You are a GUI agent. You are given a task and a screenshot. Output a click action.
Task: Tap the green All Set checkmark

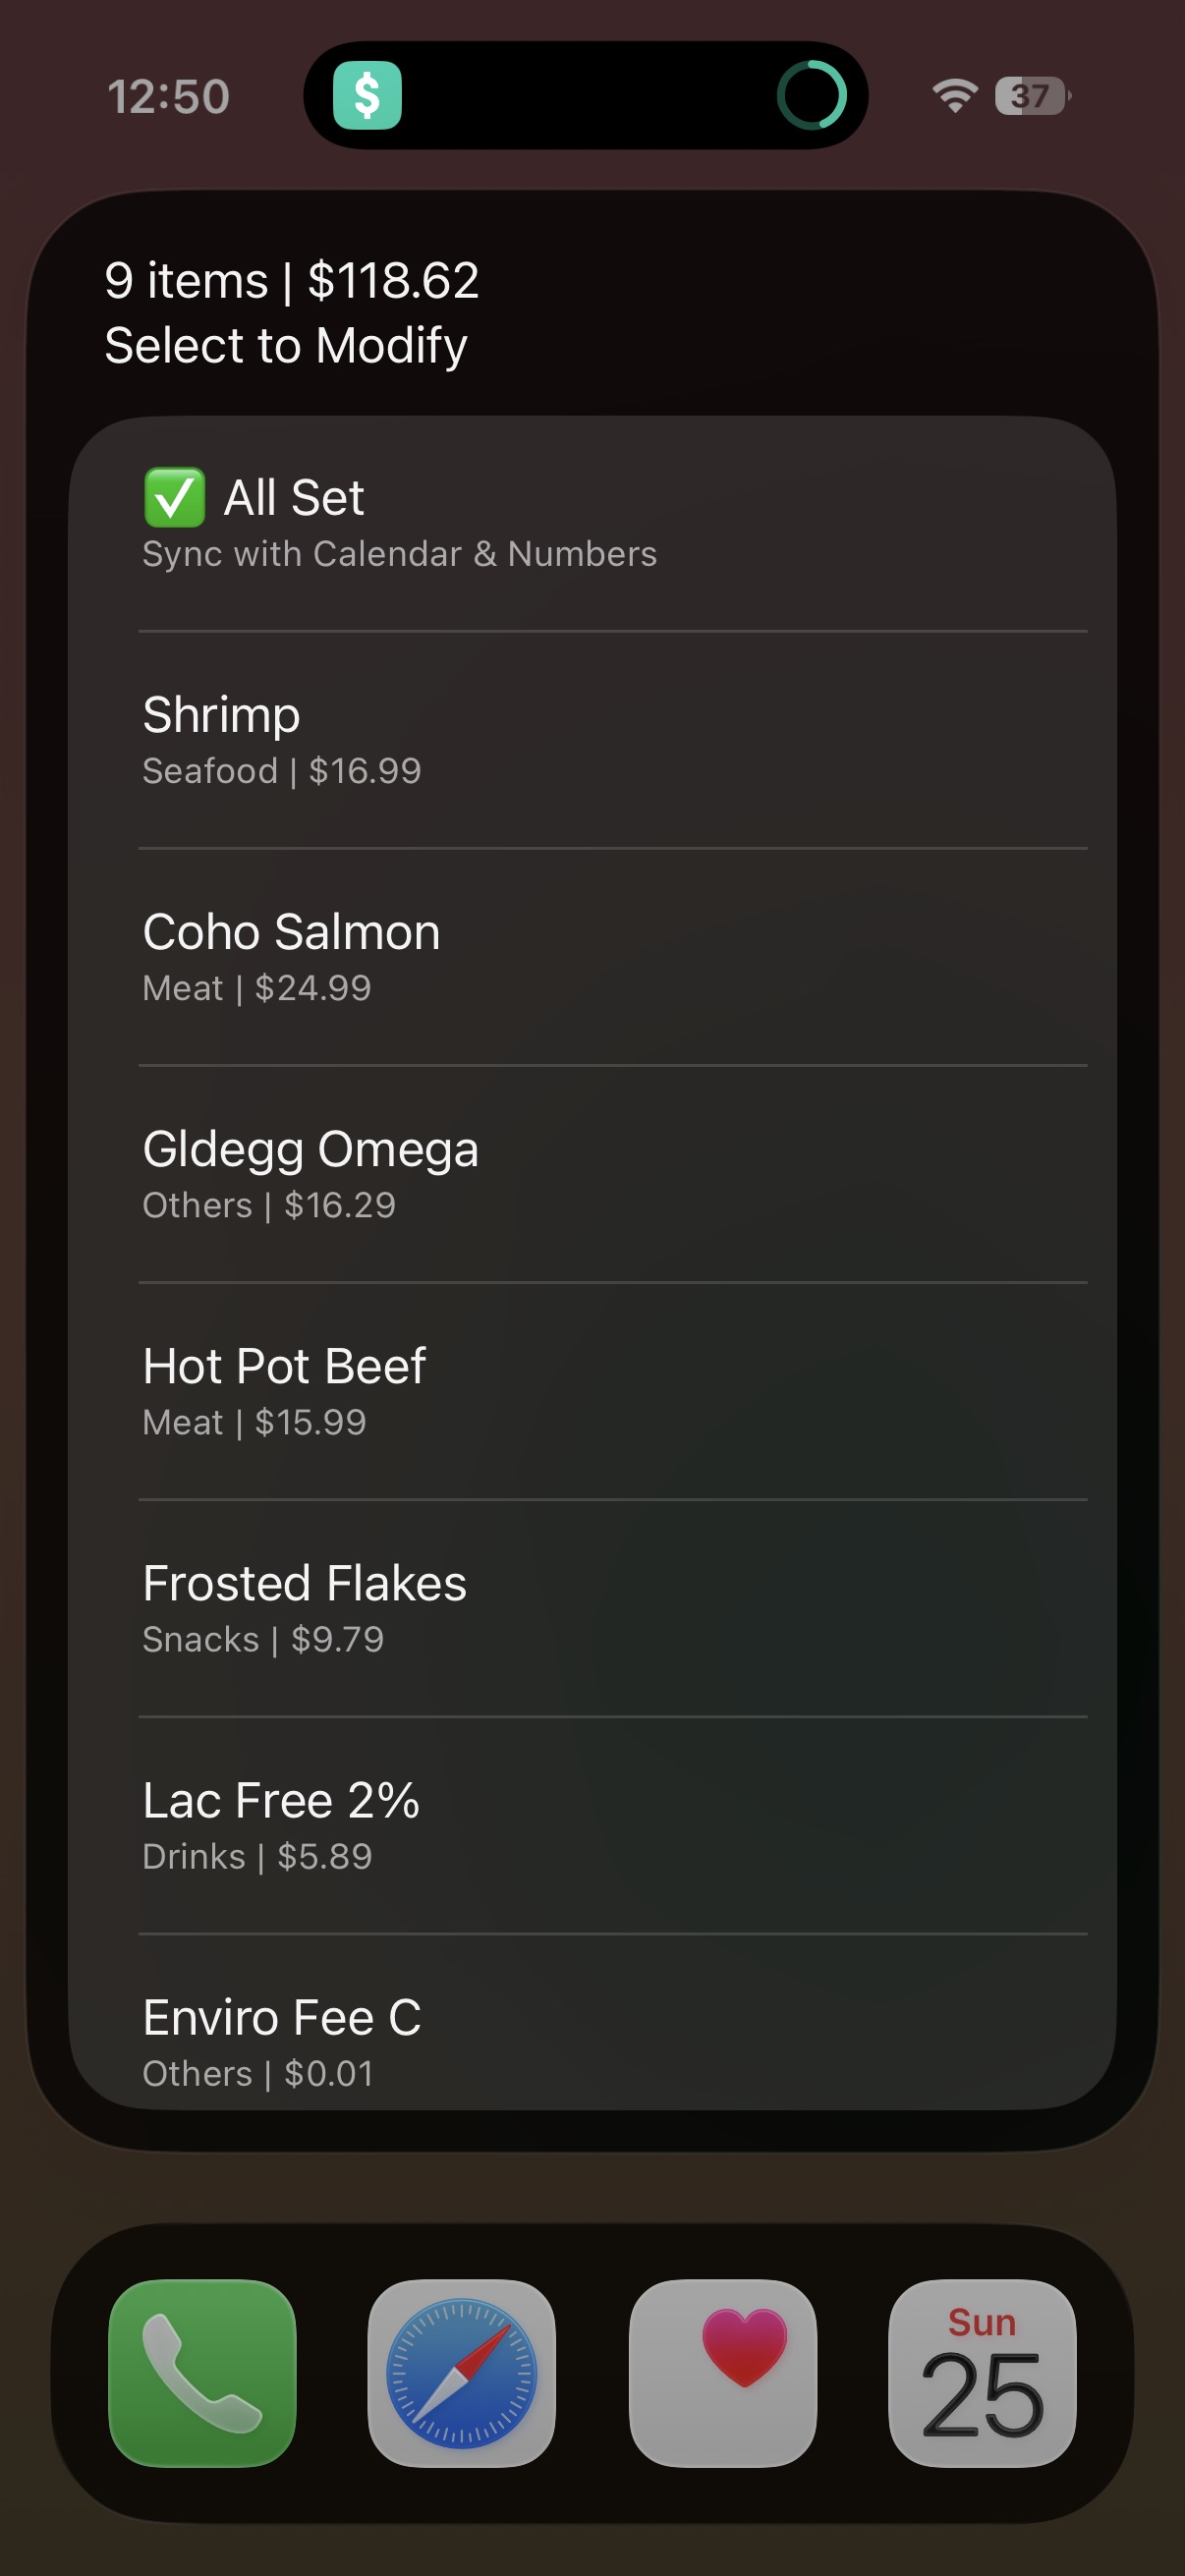[x=174, y=497]
